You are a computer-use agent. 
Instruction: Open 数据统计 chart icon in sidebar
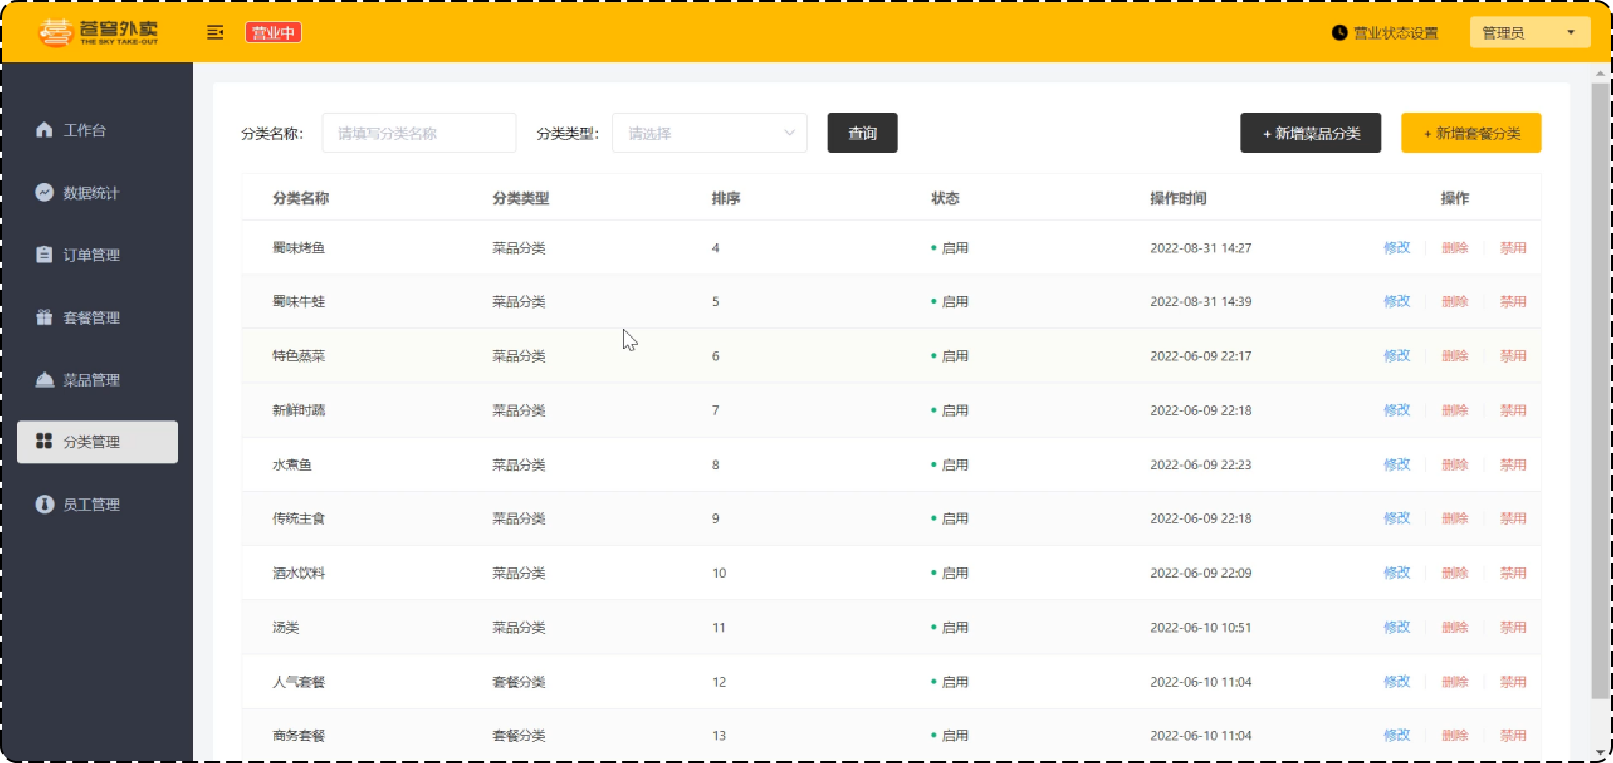[x=44, y=192]
